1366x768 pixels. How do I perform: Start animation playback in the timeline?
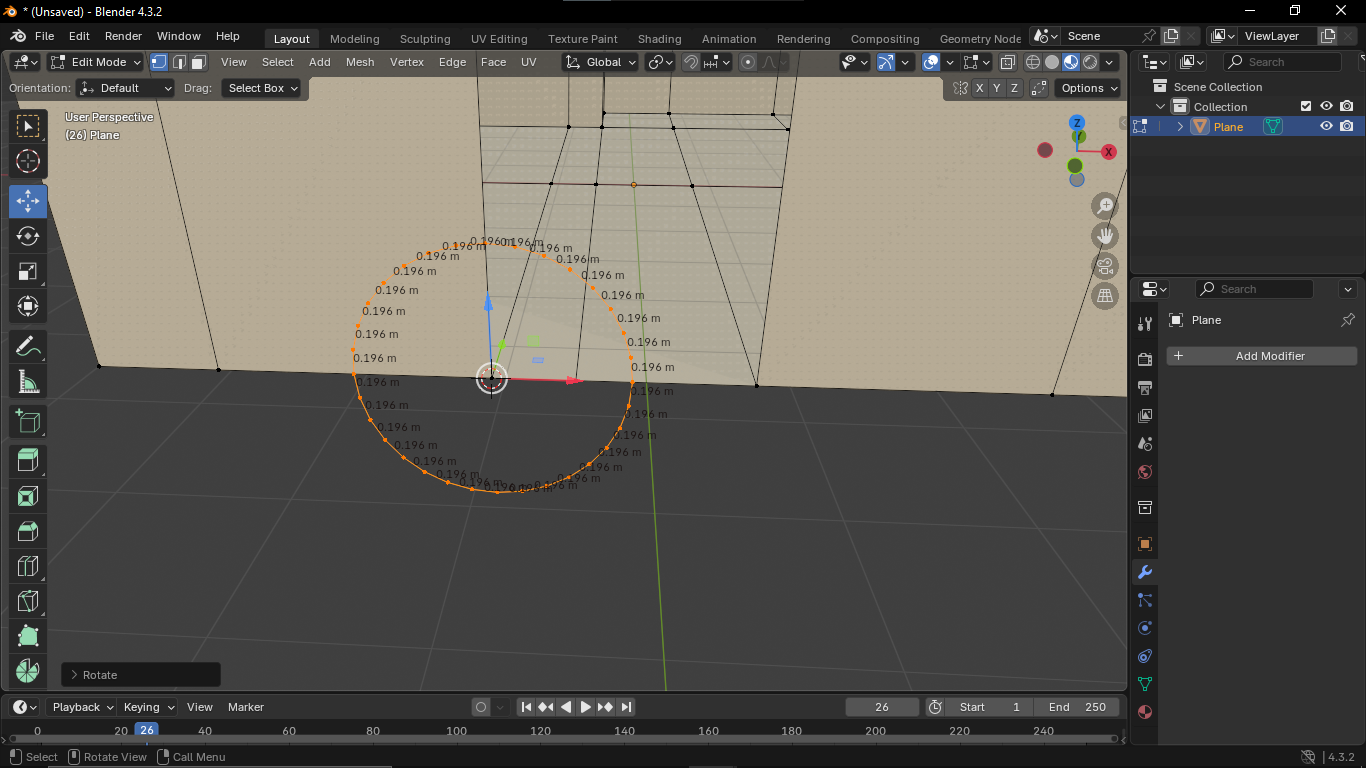[x=586, y=707]
